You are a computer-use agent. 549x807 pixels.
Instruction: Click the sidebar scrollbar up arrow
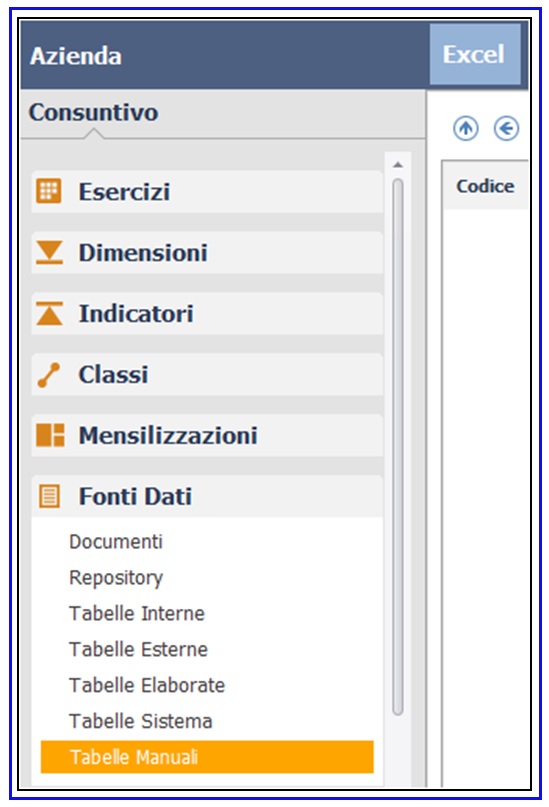pos(397,165)
